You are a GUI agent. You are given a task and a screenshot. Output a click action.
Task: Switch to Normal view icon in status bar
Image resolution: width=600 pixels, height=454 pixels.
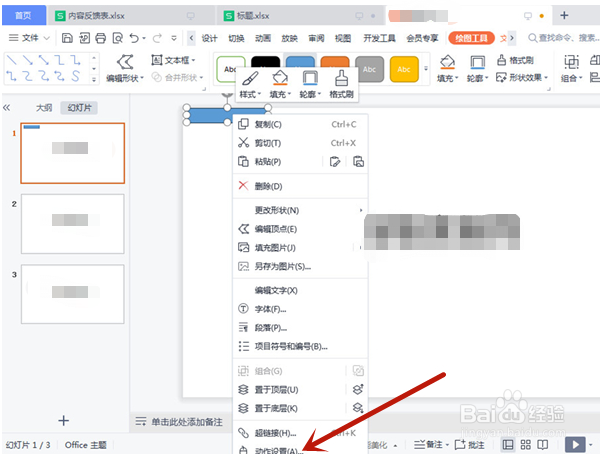(508, 445)
